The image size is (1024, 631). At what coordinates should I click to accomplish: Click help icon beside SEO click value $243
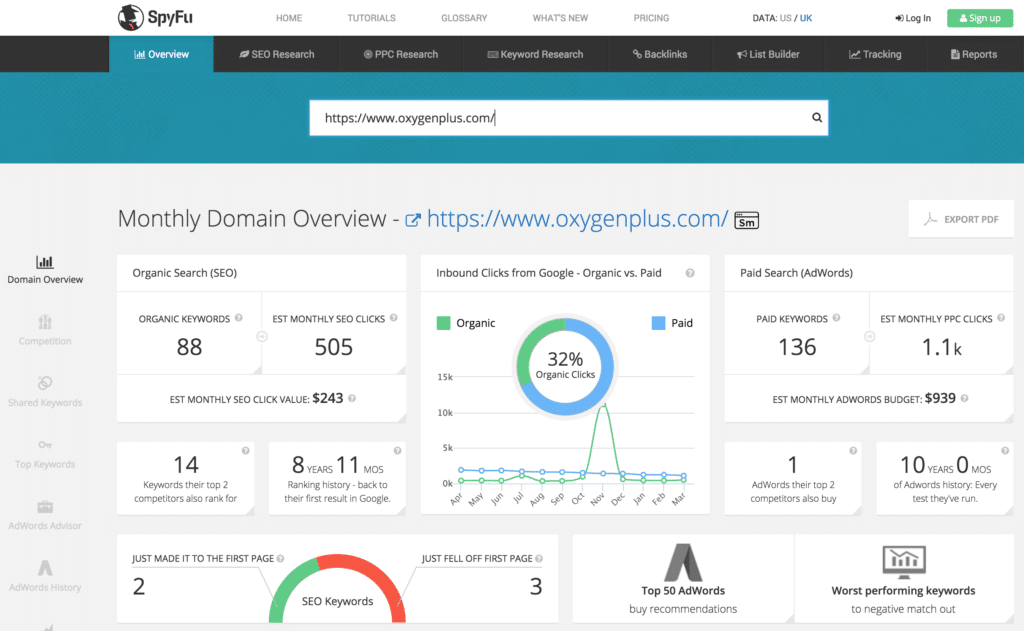352,398
